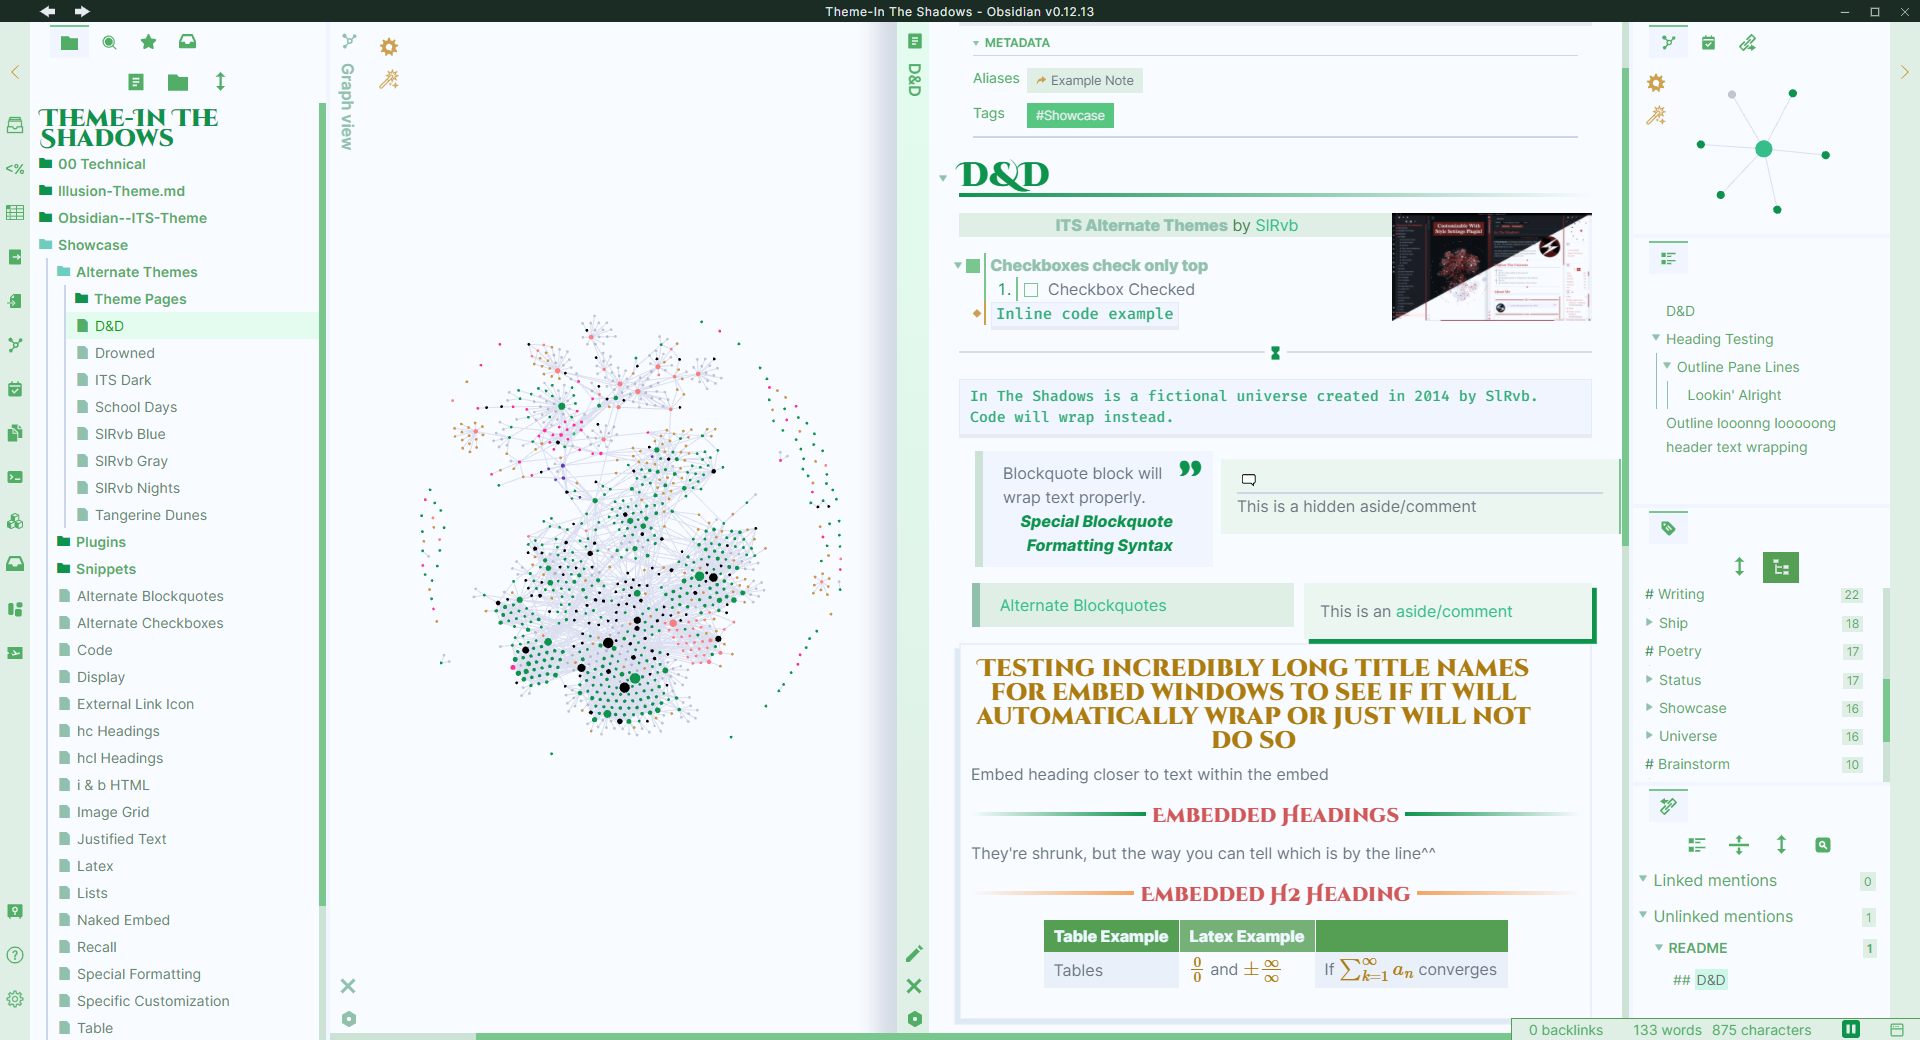
Task: Create a new note in file explorer
Action: (x=136, y=82)
